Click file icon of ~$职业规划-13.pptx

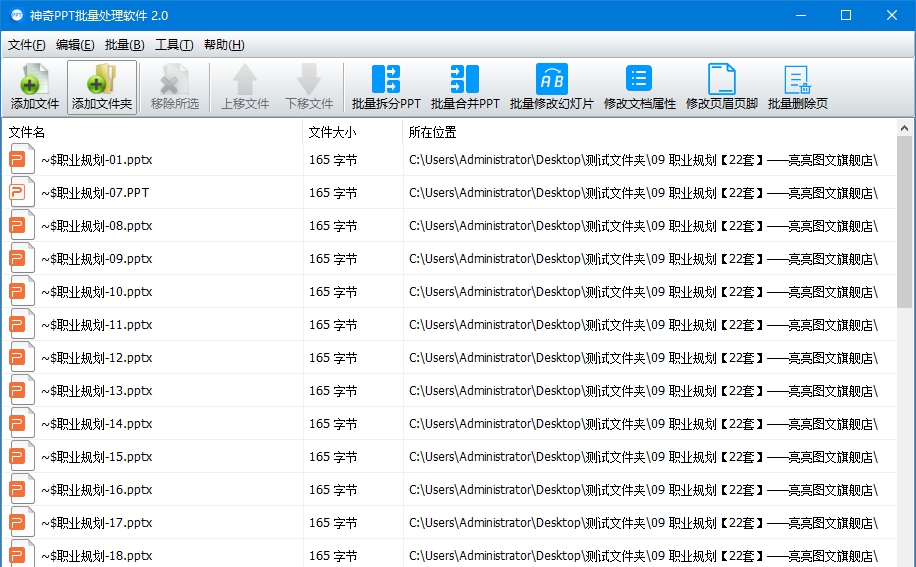click(x=21, y=390)
